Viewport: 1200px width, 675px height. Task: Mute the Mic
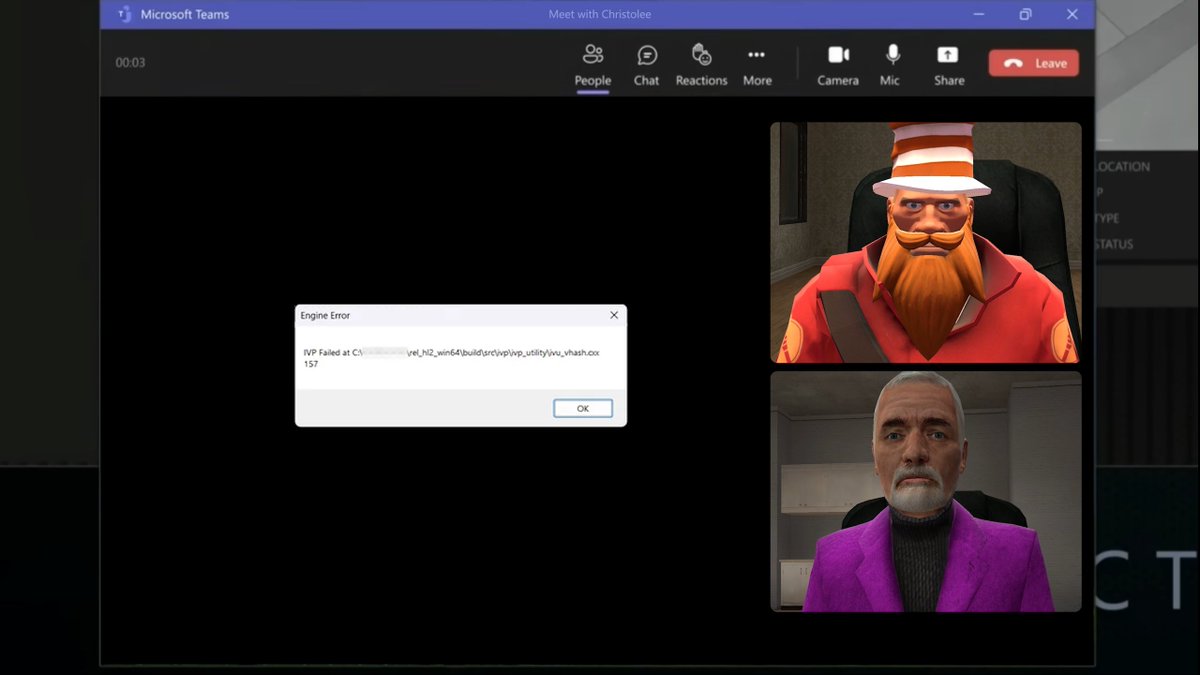[890, 66]
